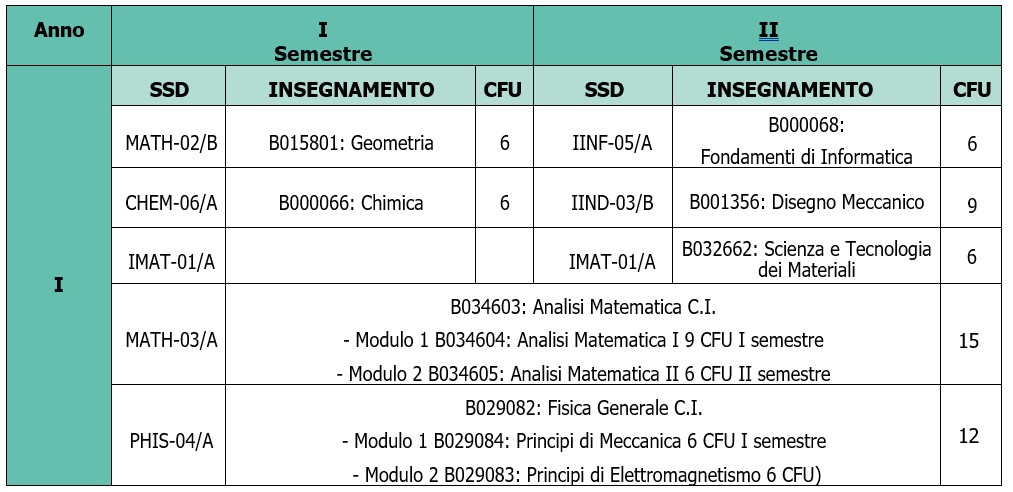Click the PHIS-04/A SSD code cell

pyautogui.click(x=170, y=436)
